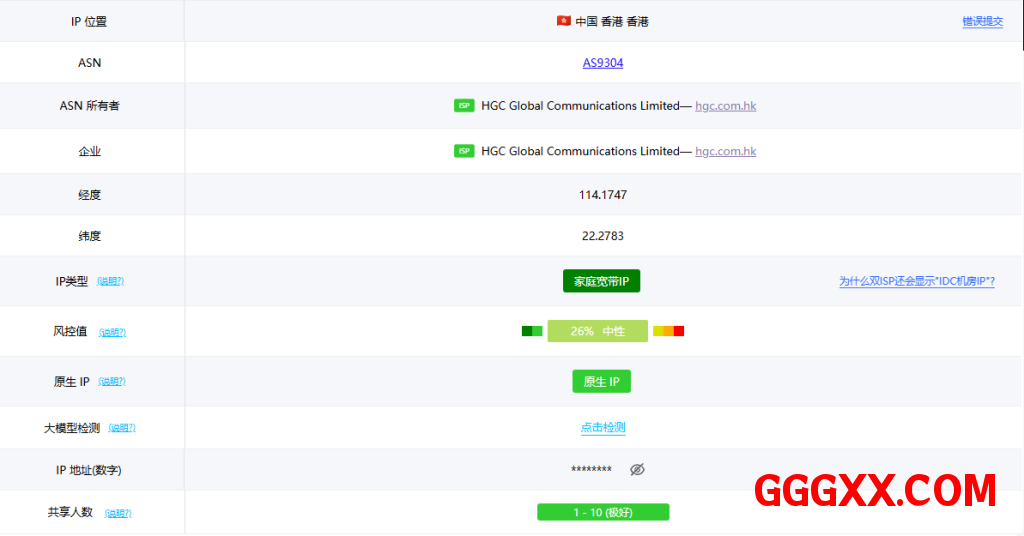
Task: Start the 点击检测 large model check
Action: (x=603, y=427)
